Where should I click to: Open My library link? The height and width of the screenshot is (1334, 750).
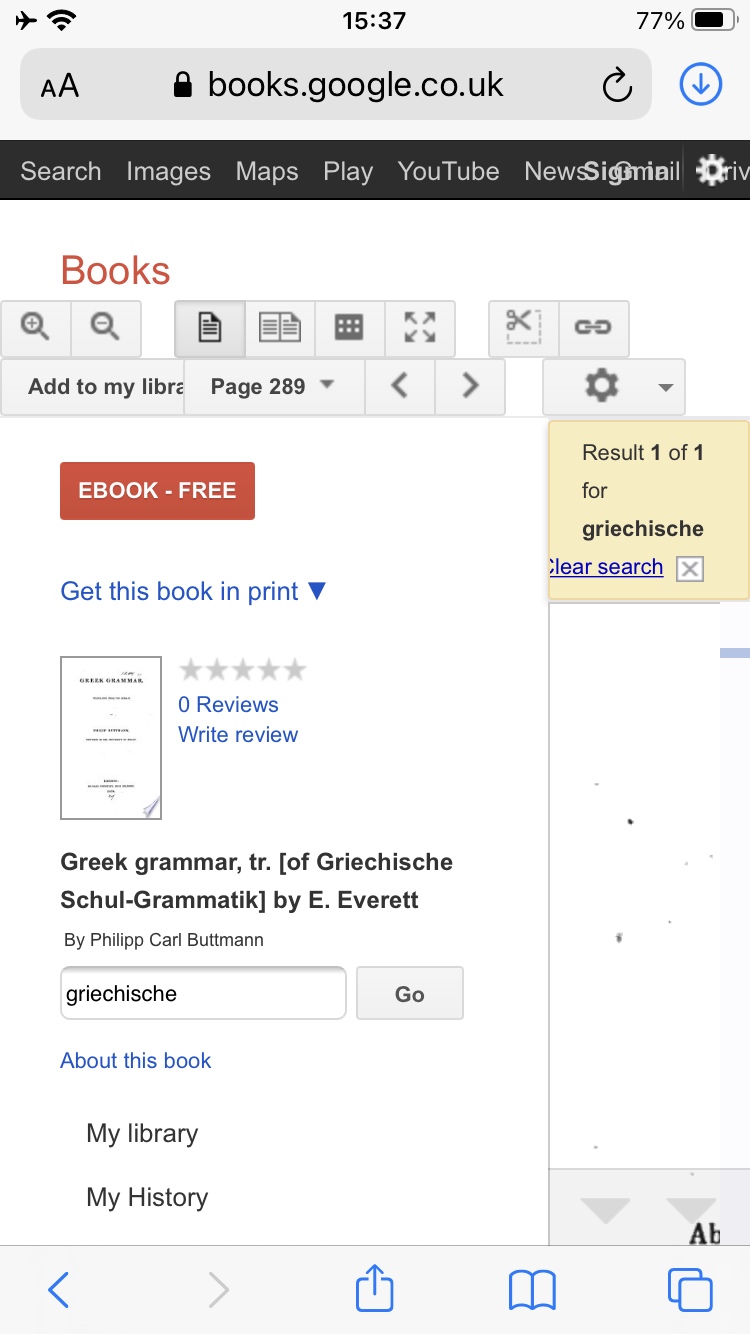[142, 1134]
